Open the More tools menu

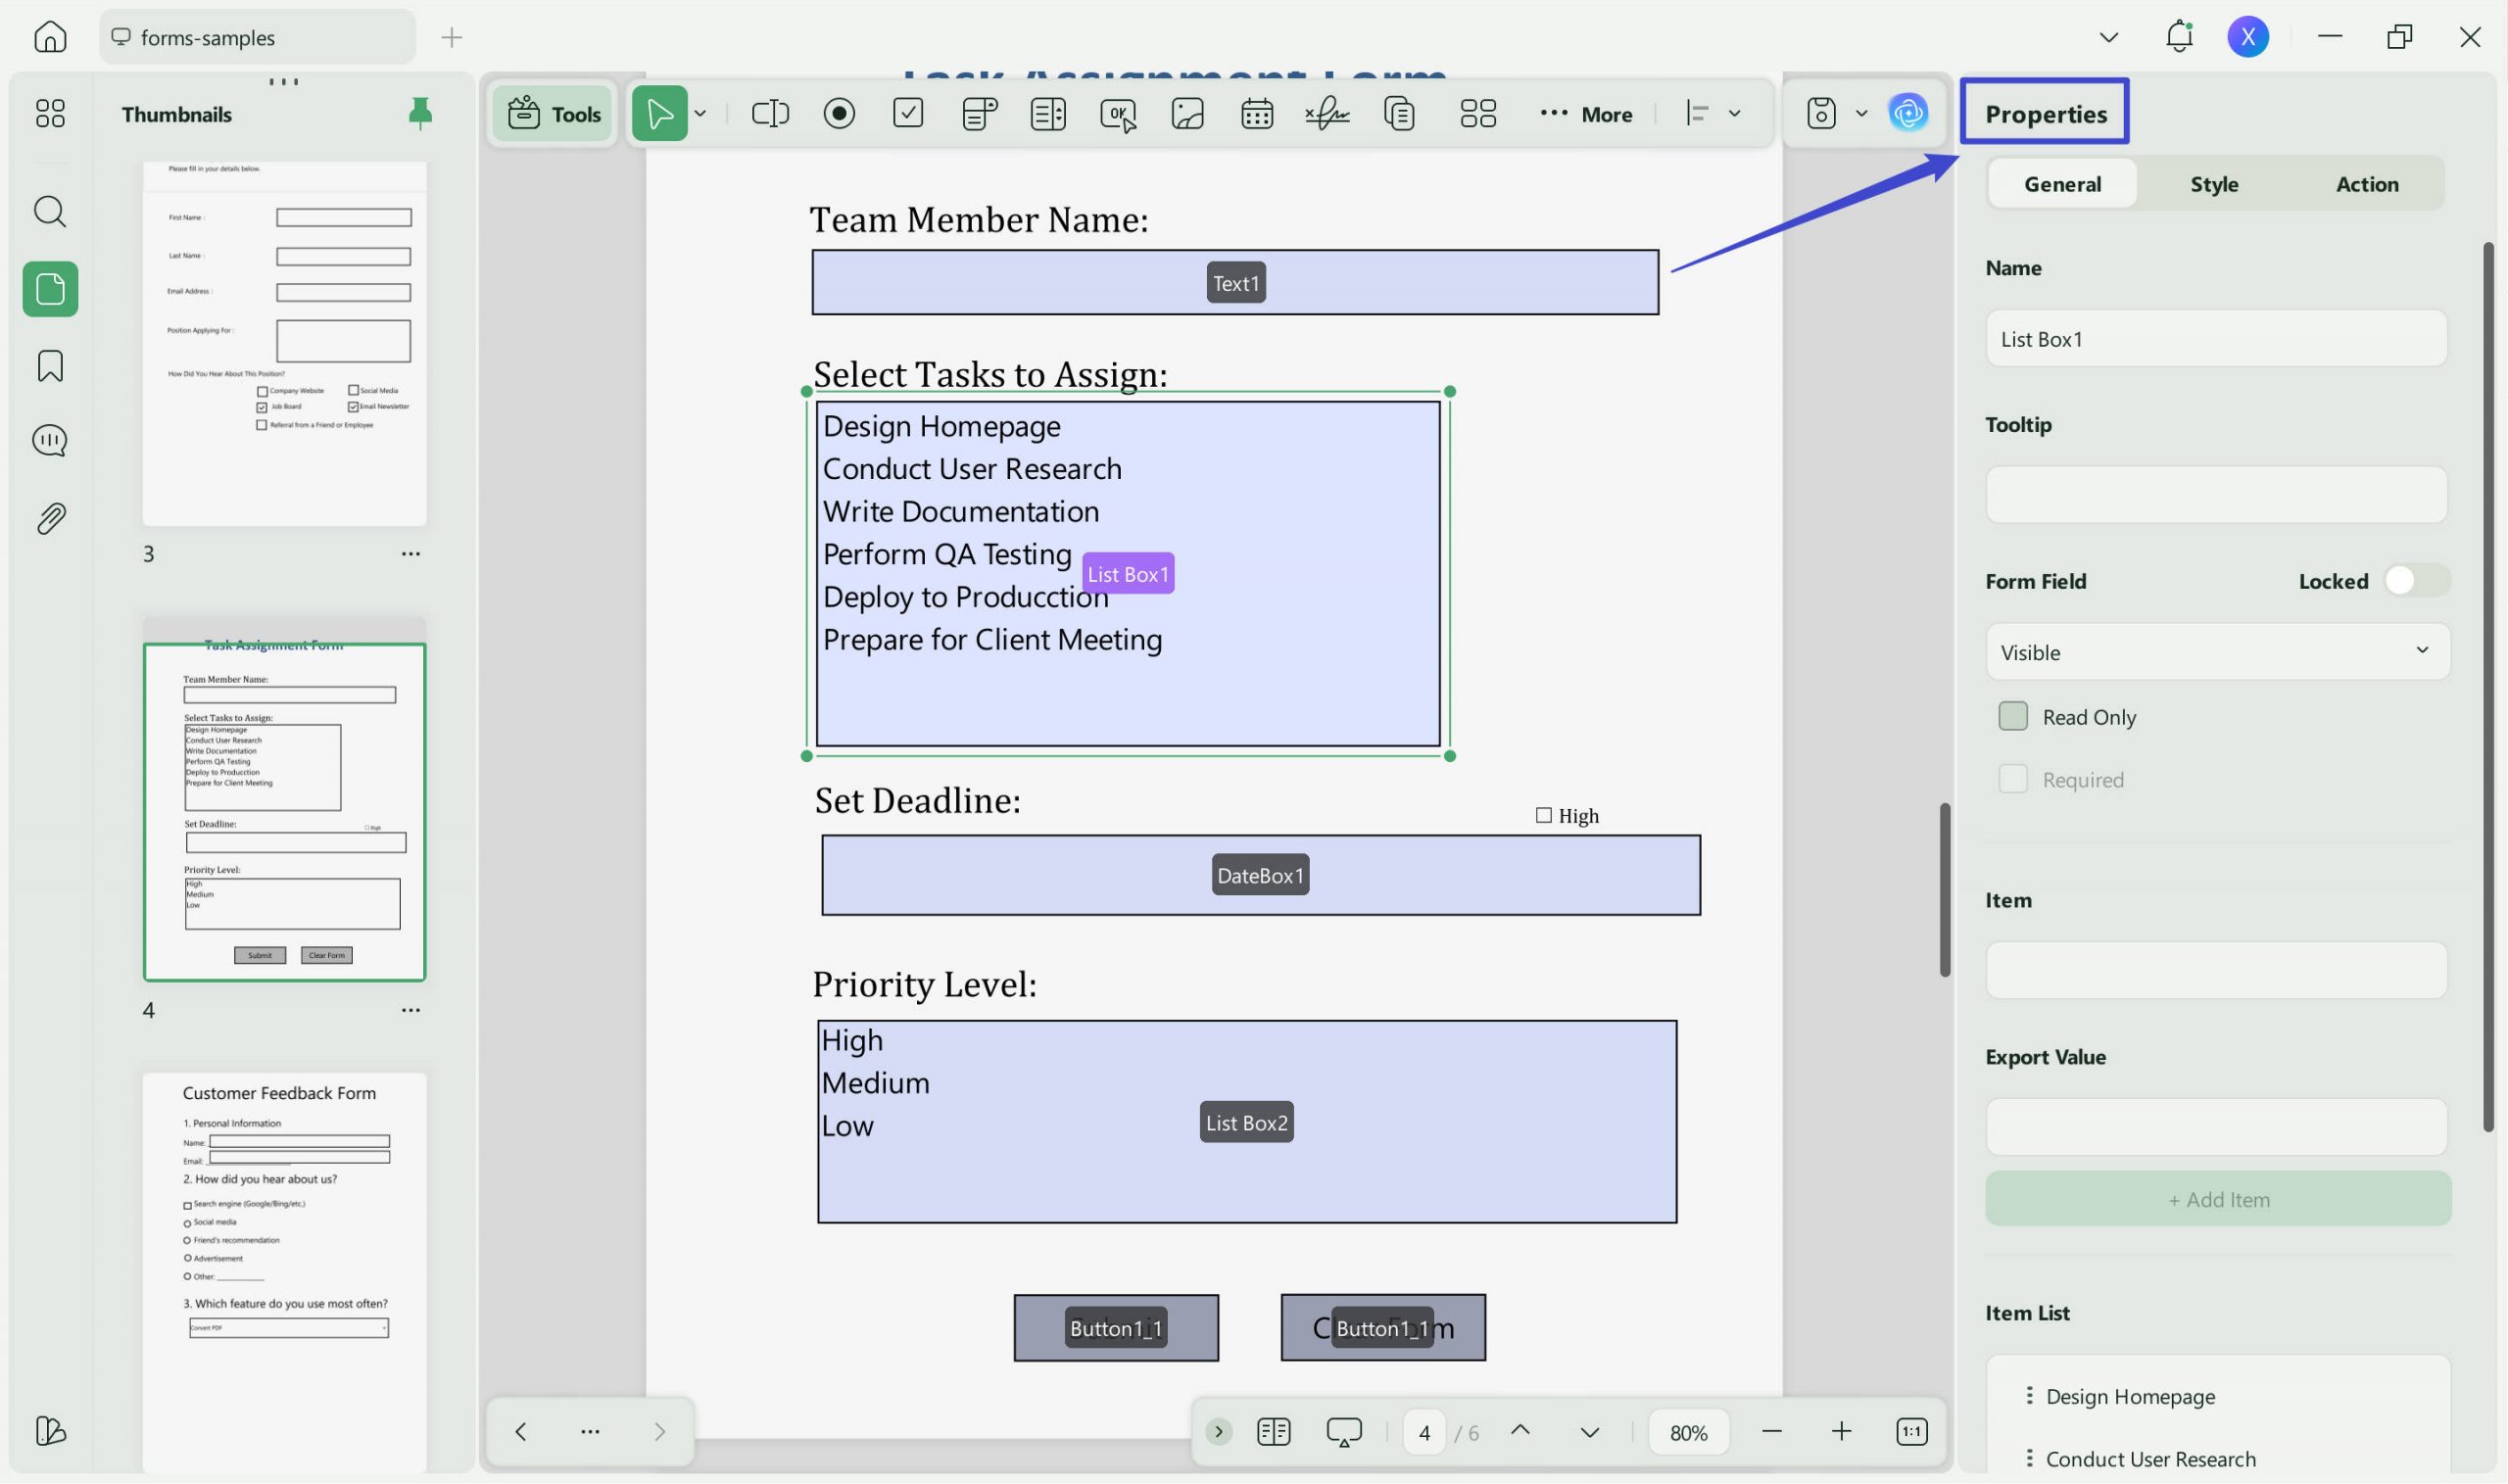pyautogui.click(x=1586, y=114)
